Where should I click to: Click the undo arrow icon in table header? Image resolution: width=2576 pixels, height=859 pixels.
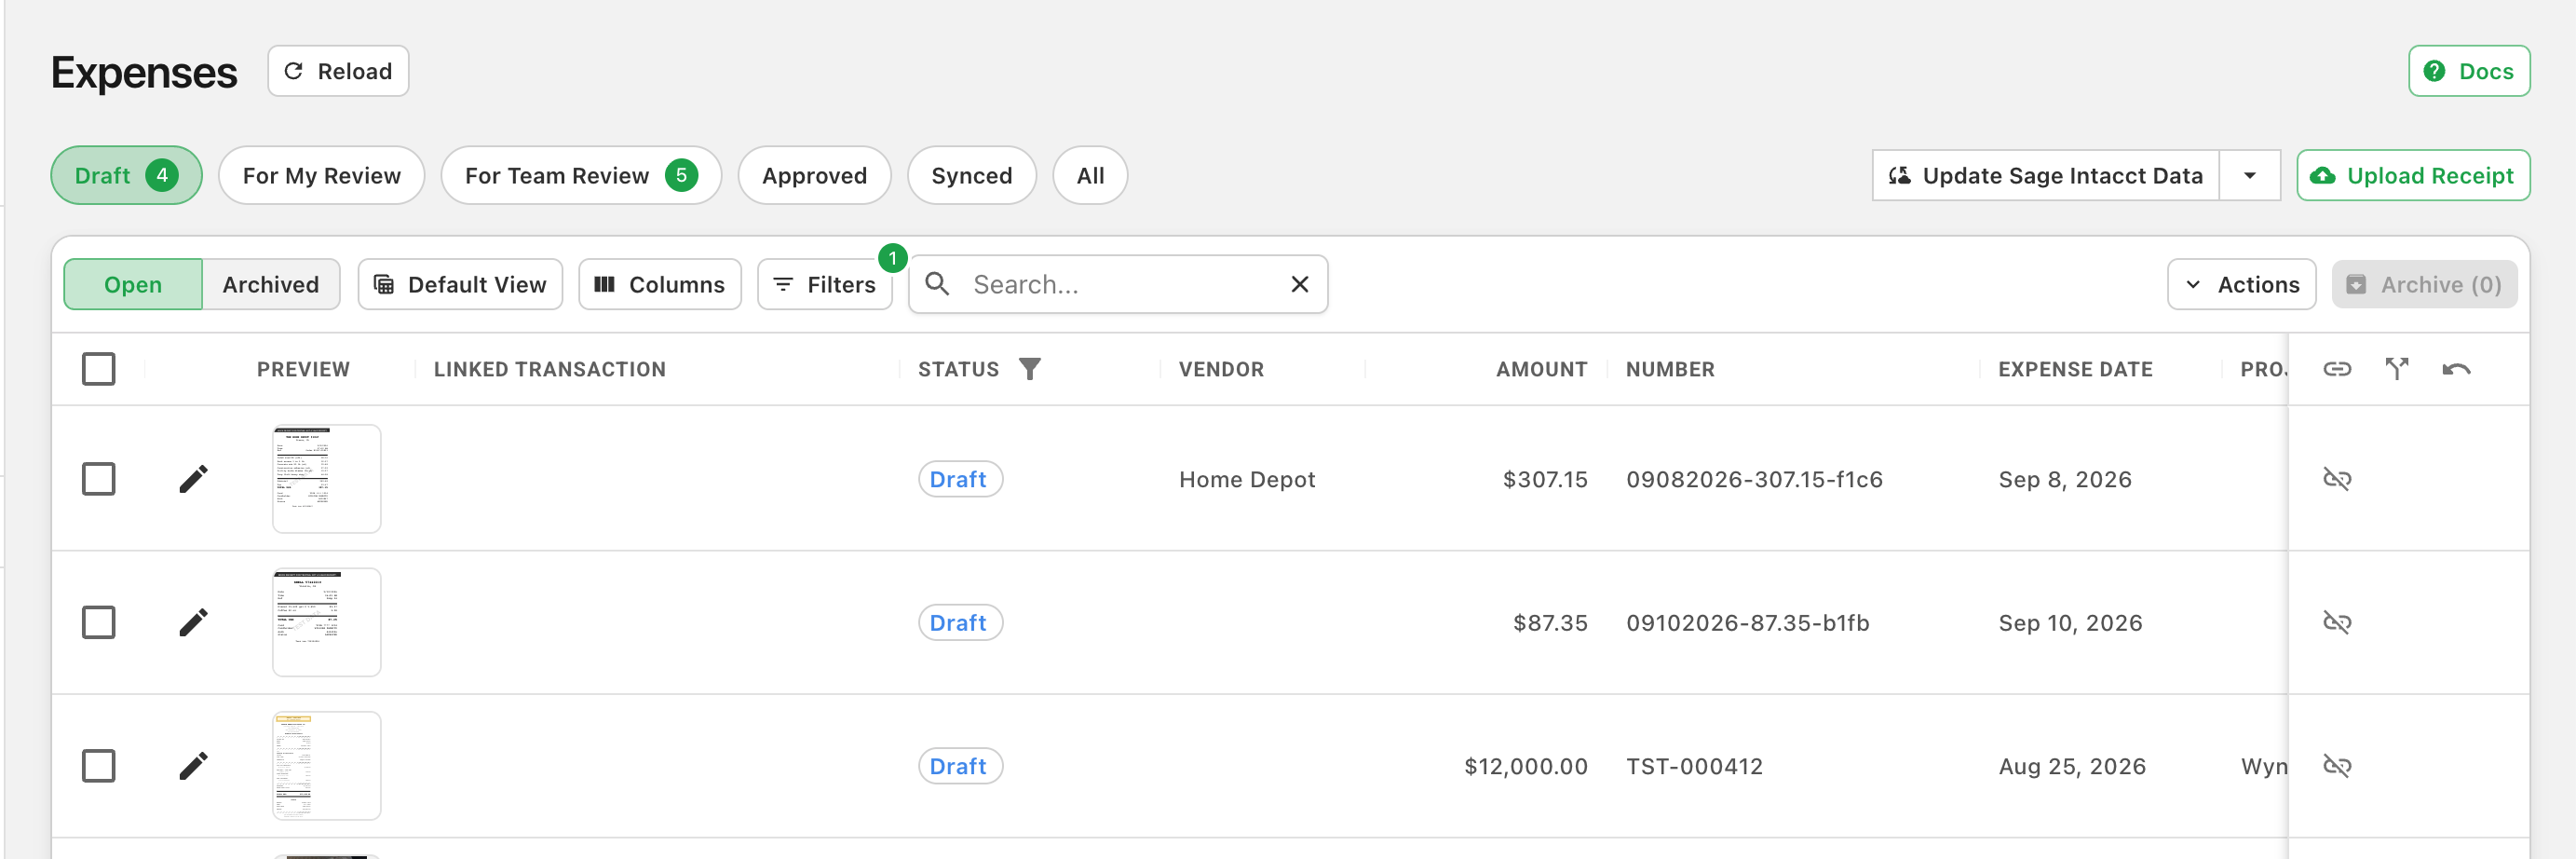tap(2456, 369)
